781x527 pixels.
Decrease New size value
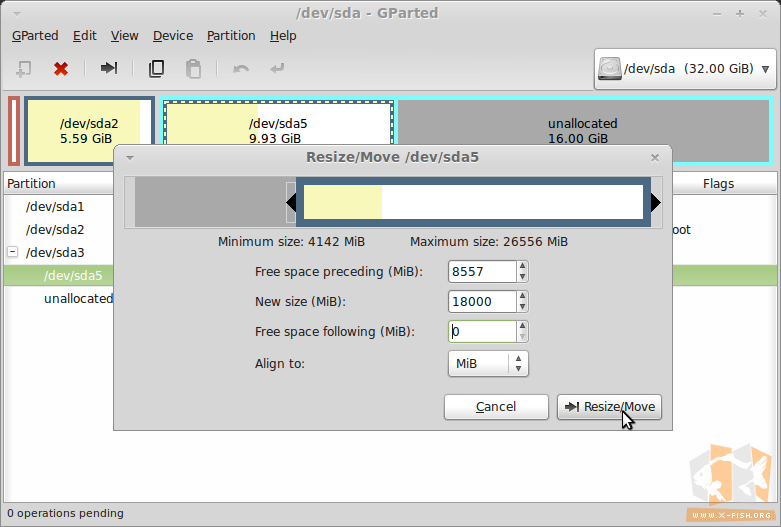tap(522, 307)
